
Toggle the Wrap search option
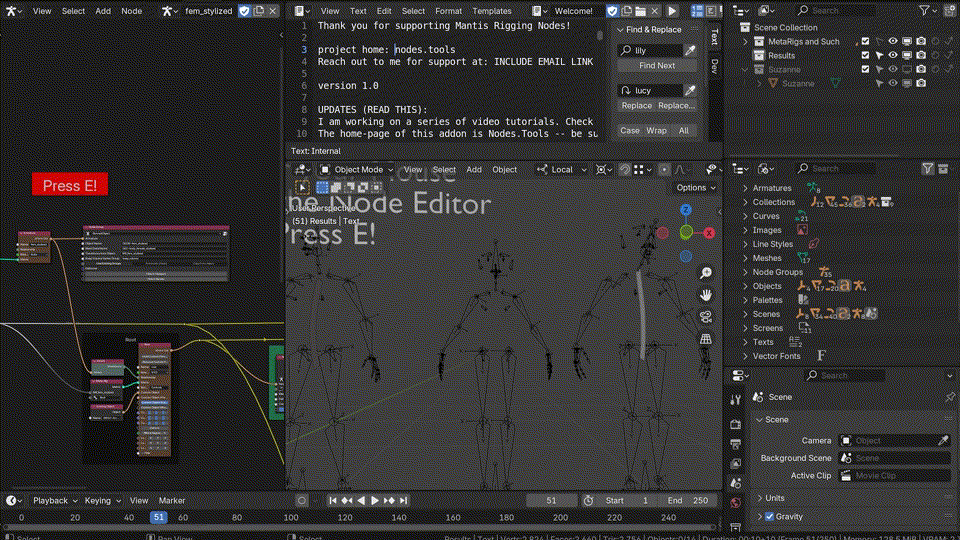pyautogui.click(x=656, y=130)
